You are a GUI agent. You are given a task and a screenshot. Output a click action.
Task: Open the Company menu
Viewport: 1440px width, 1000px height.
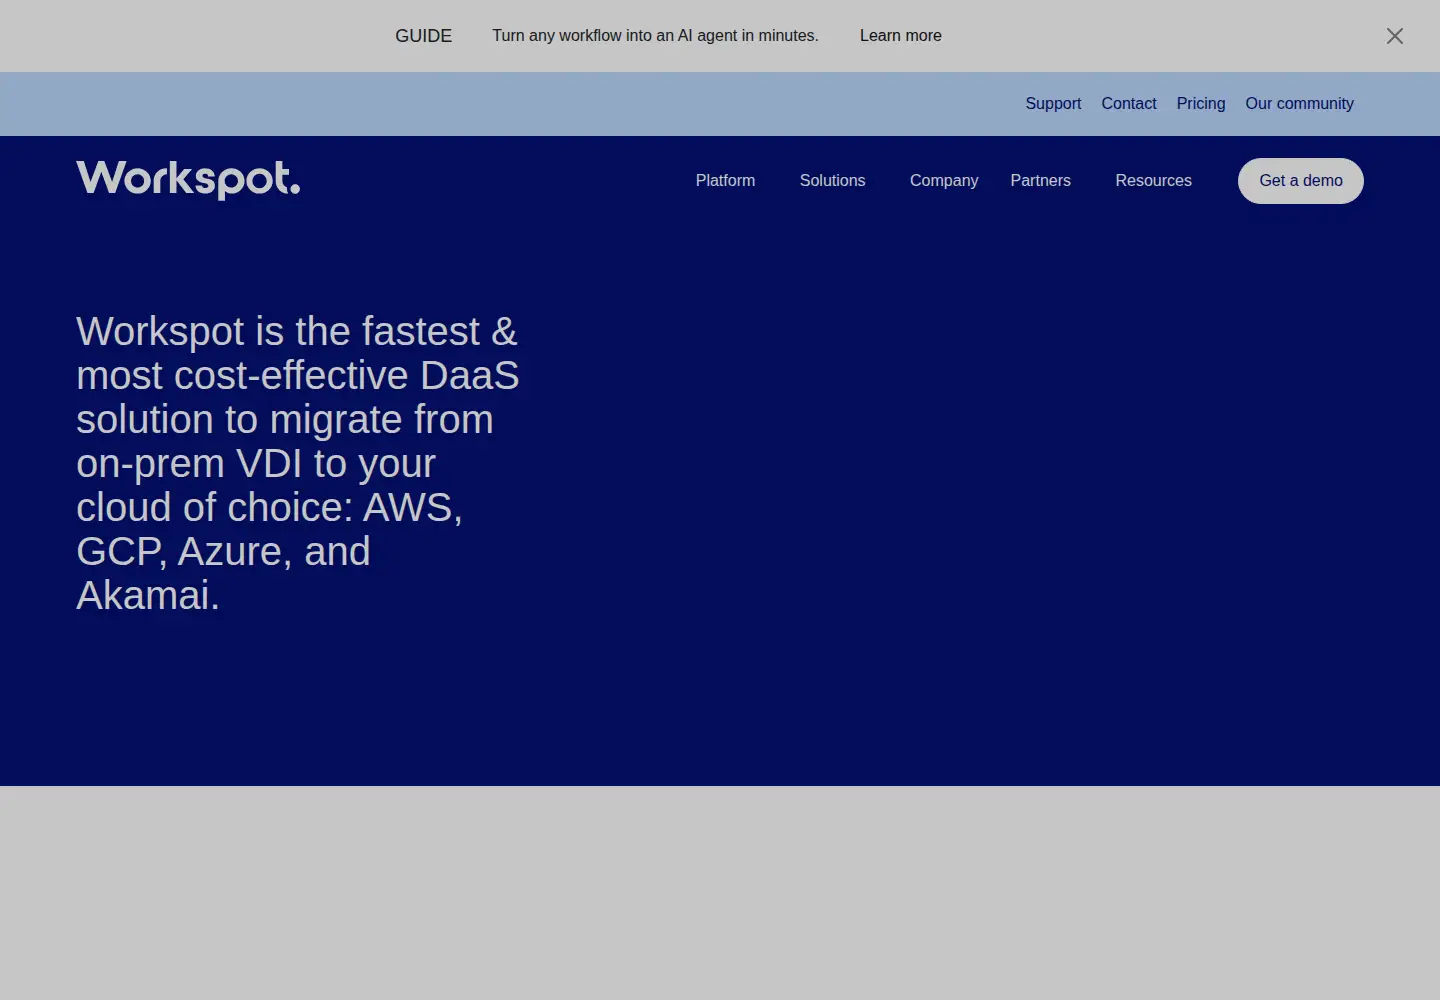coord(944,181)
